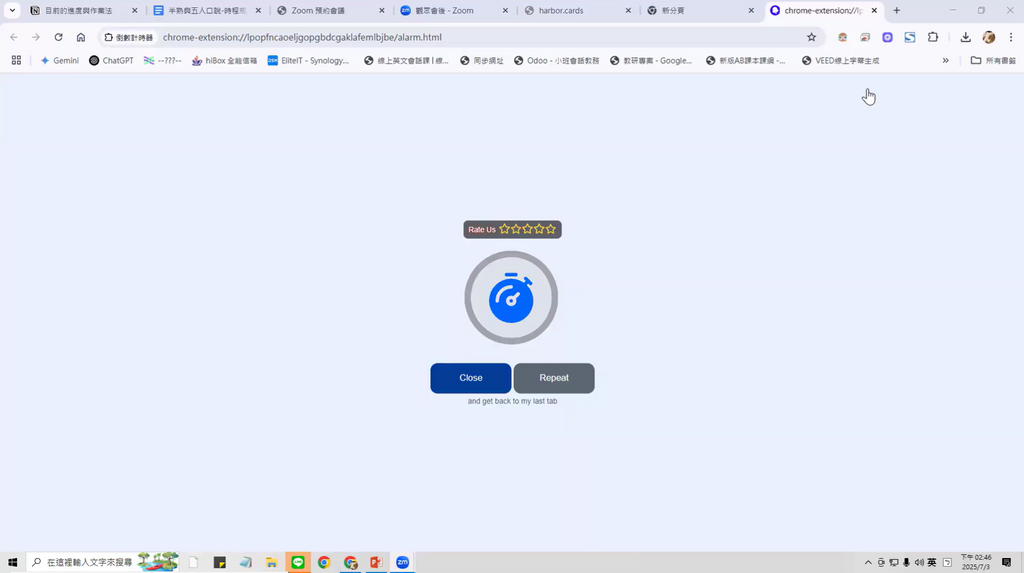Switch to the Zoom 預約會議 tab
The width and height of the screenshot is (1024, 573).
pos(330,10)
